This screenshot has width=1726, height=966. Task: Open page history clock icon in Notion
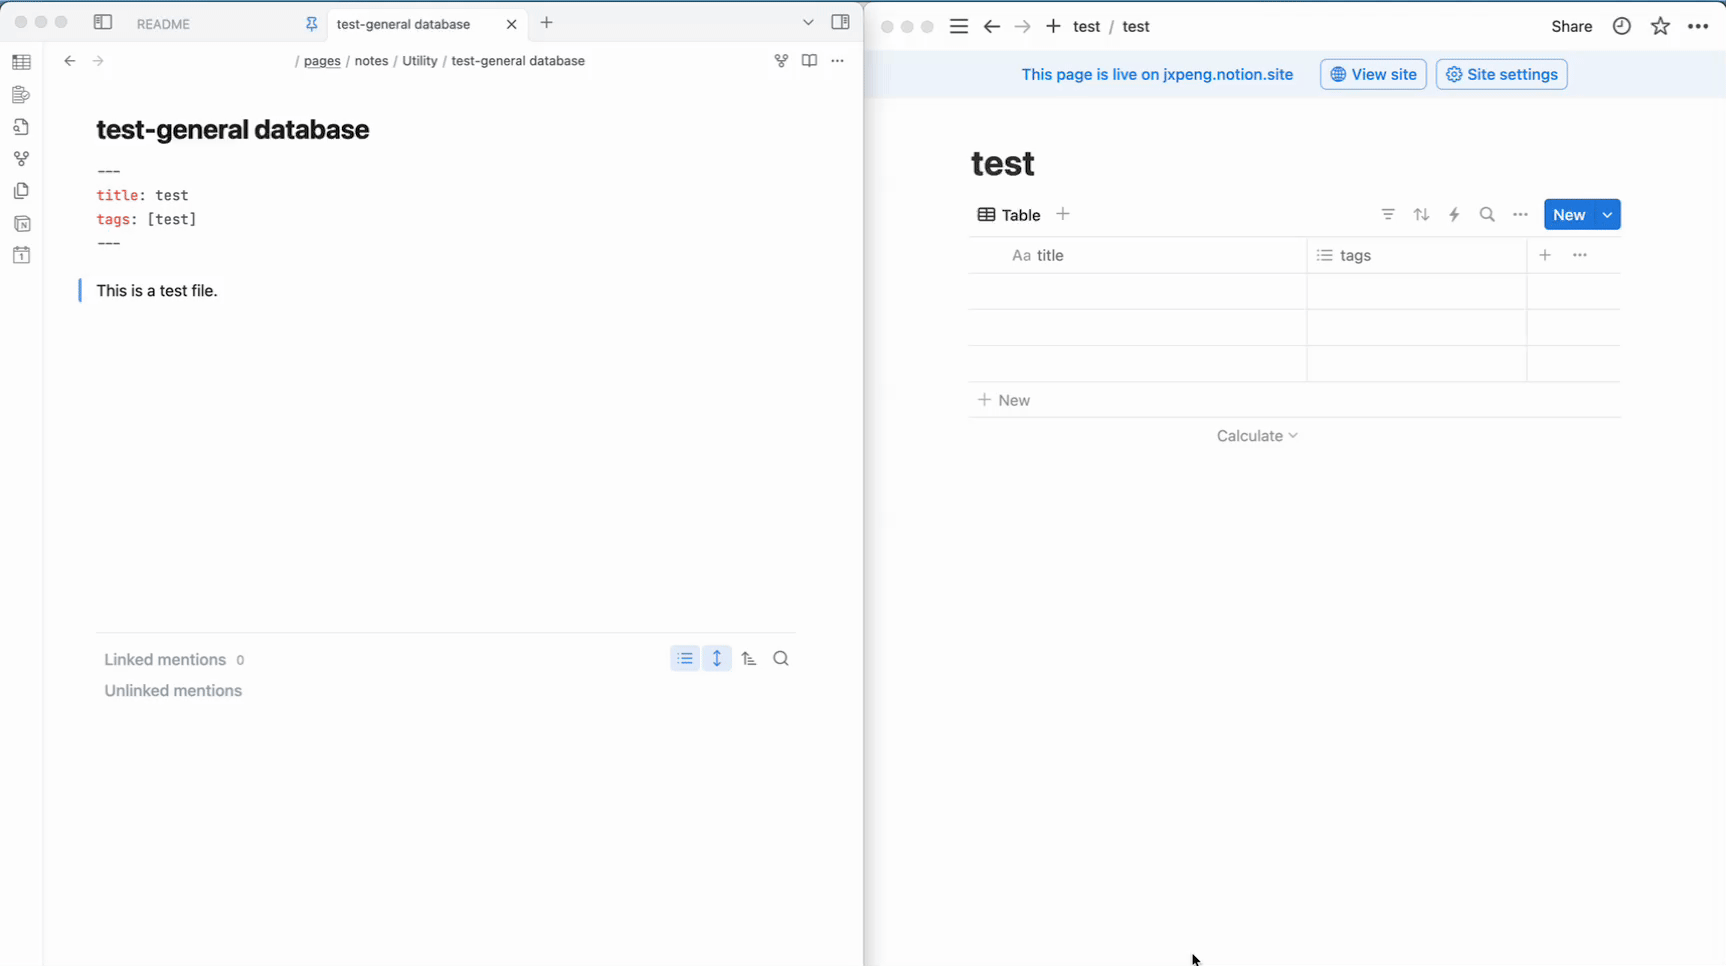coord(1622,27)
